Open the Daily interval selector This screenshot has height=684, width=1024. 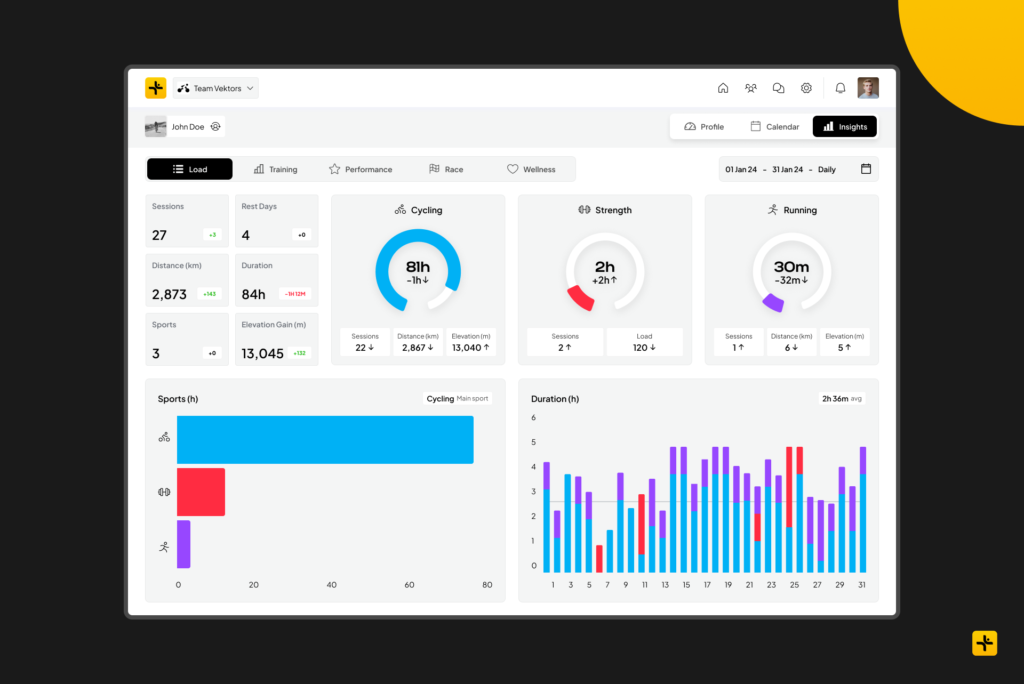click(x=827, y=170)
